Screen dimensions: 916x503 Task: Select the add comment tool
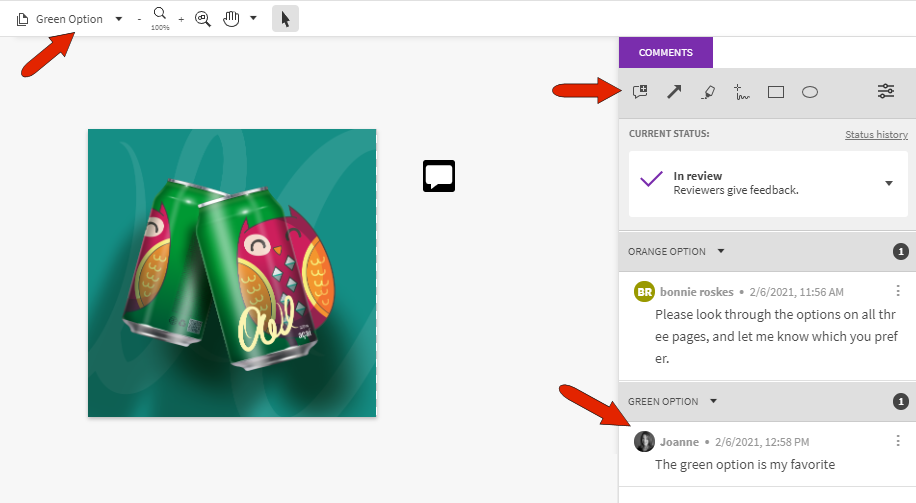pyautogui.click(x=640, y=92)
